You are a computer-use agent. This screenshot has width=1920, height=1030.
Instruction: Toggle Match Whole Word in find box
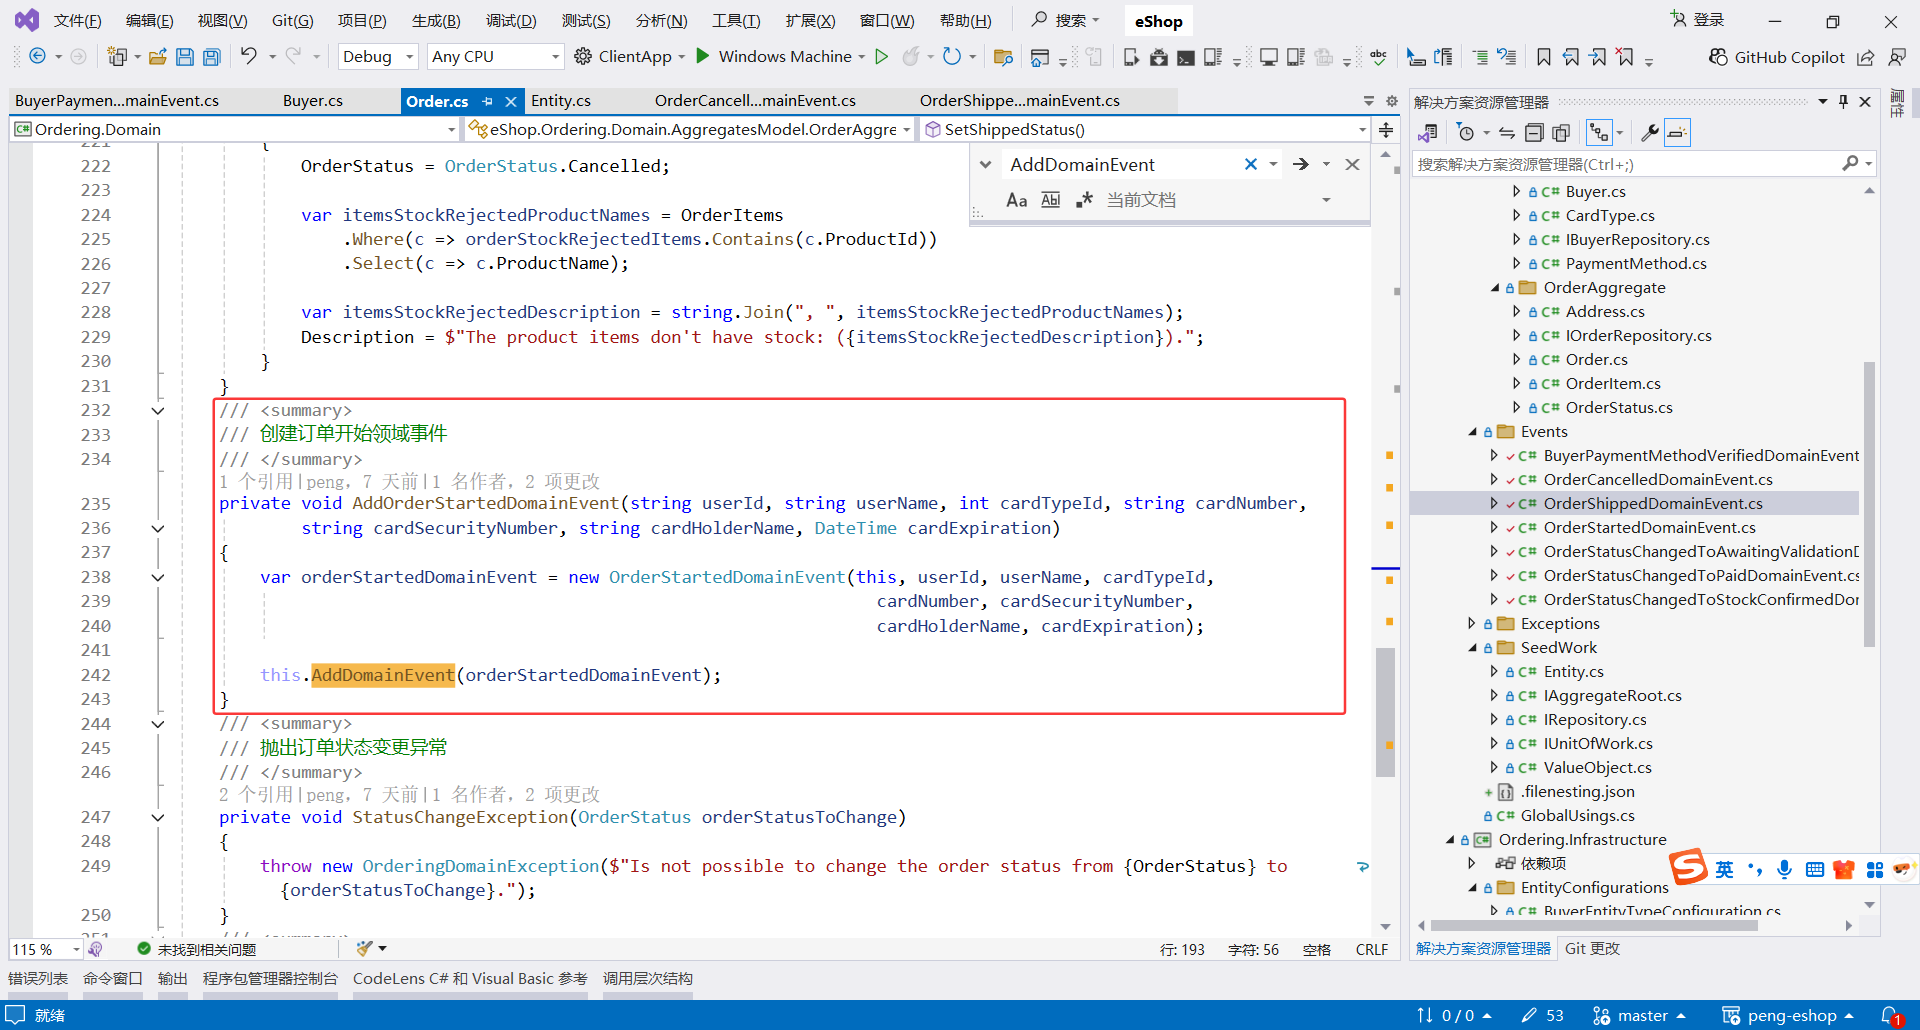click(1050, 200)
